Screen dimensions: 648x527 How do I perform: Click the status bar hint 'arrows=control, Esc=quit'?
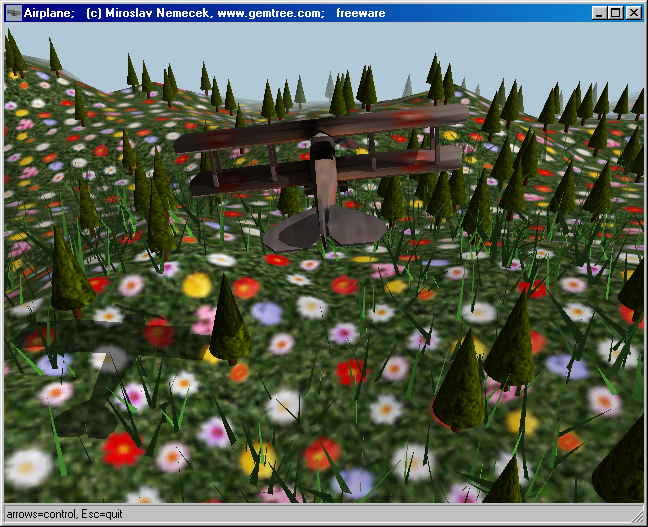70,514
